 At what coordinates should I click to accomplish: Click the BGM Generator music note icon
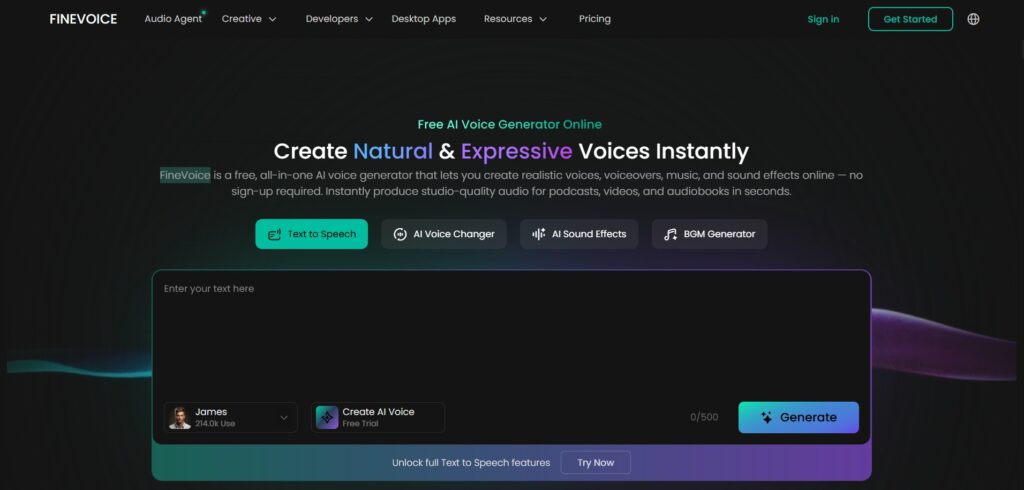(x=671, y=234)
